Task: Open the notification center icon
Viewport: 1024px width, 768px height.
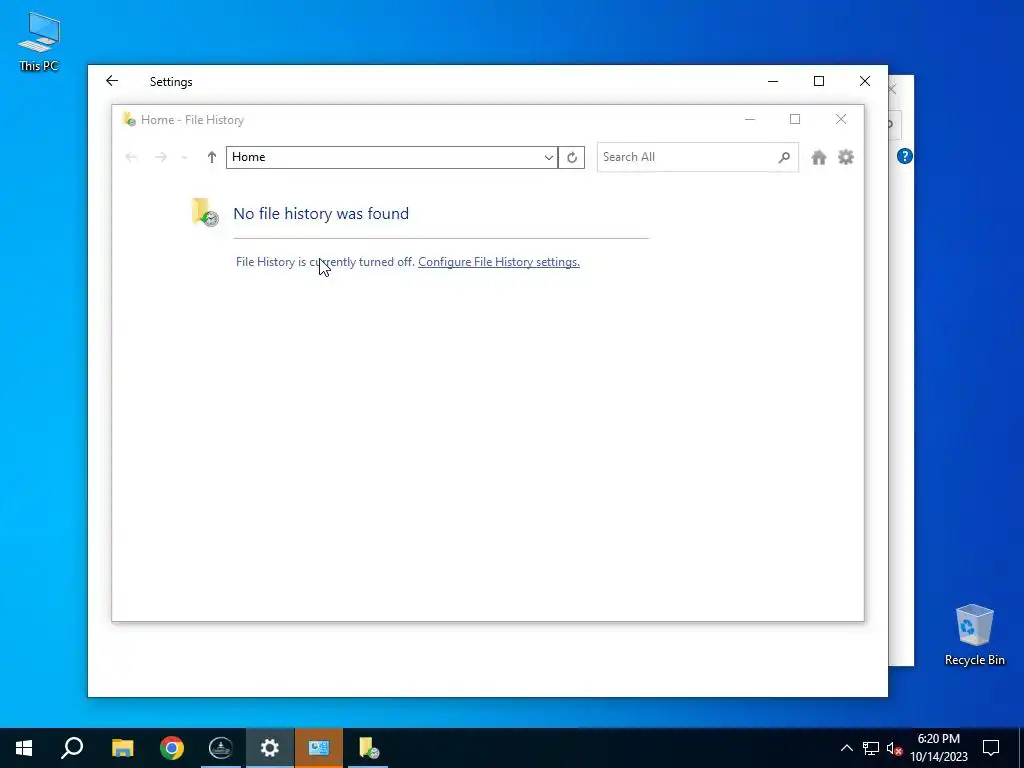Action: [x=991, y=748]
